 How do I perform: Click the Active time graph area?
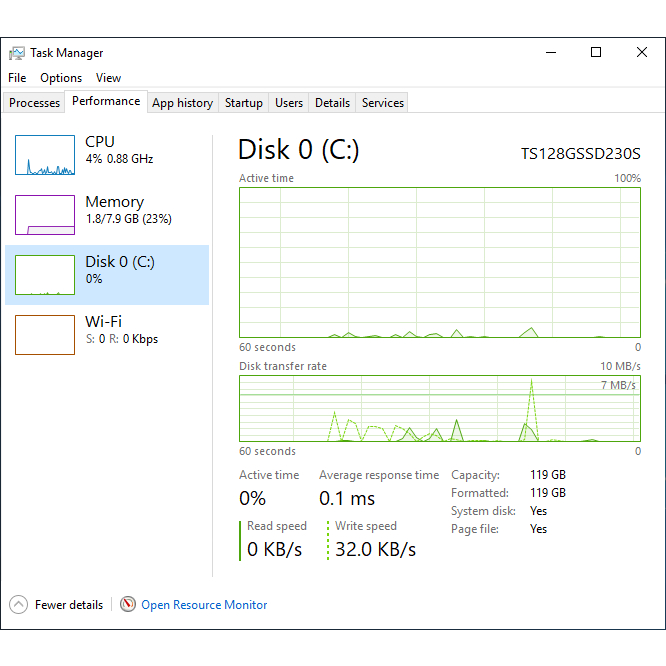[440, 262]
